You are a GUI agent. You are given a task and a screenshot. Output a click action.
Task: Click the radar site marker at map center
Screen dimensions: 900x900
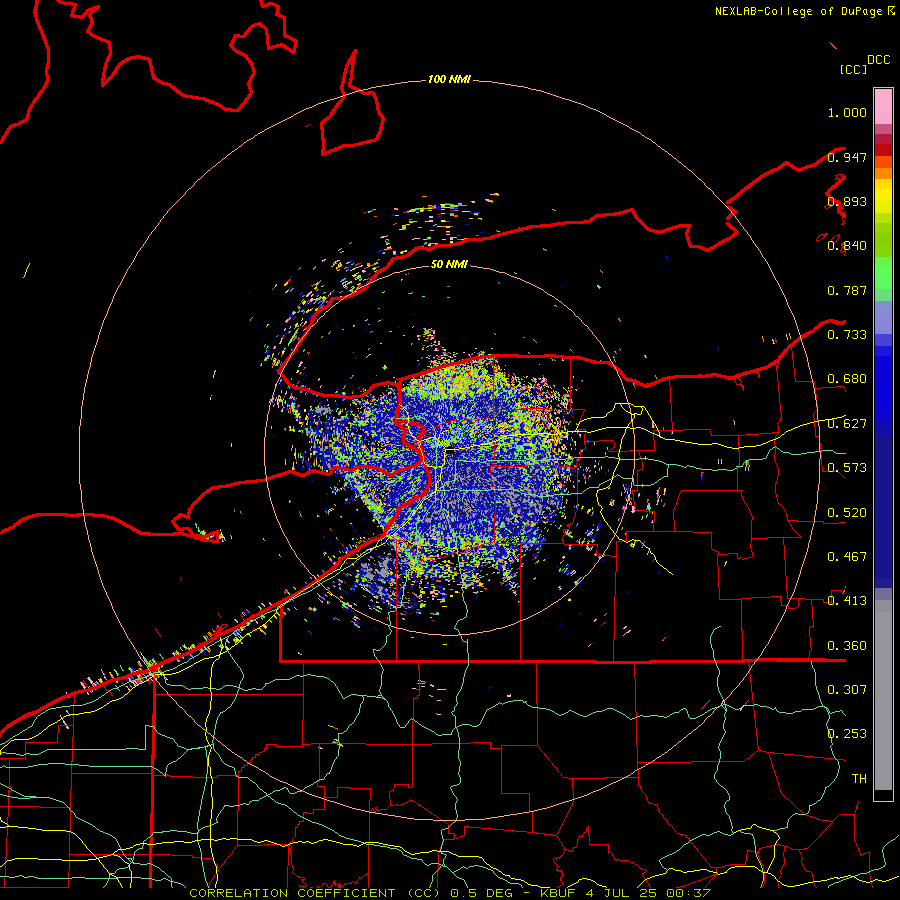(x=452, y=452)
